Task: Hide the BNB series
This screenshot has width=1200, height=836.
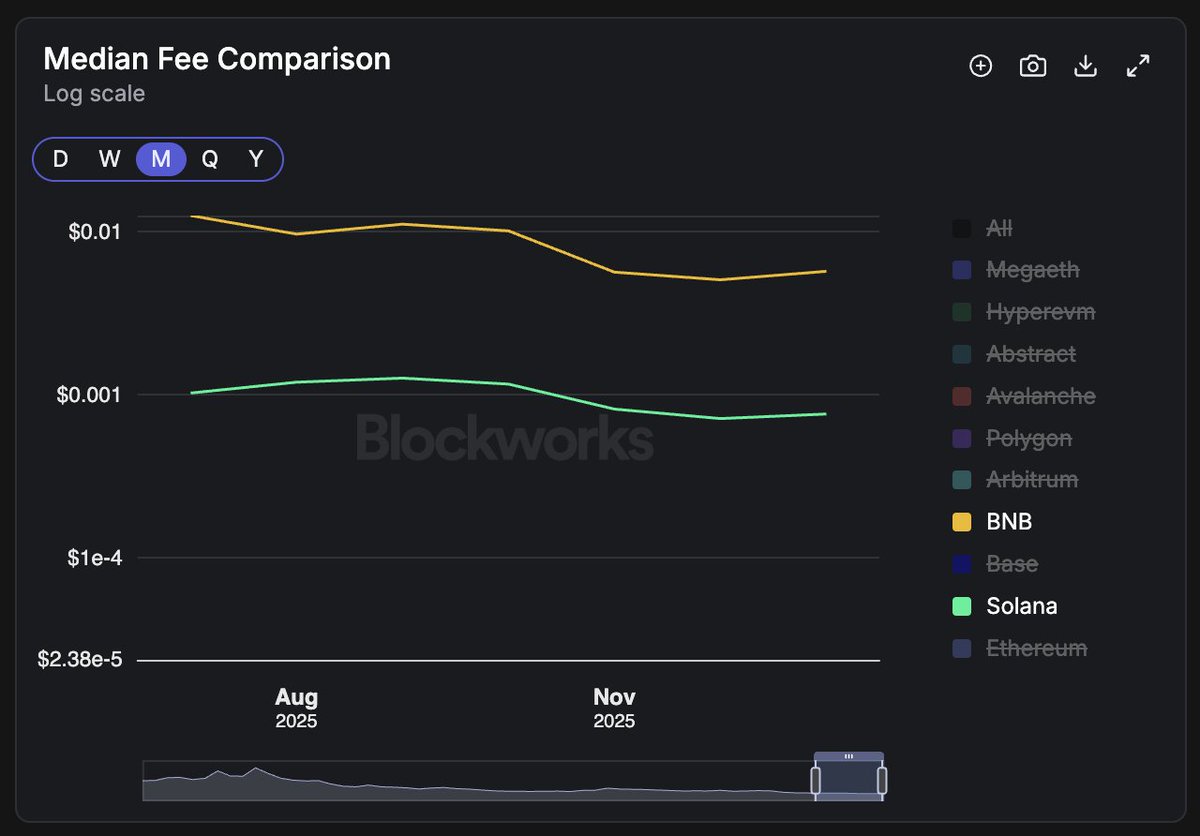Action: point(992,522)
